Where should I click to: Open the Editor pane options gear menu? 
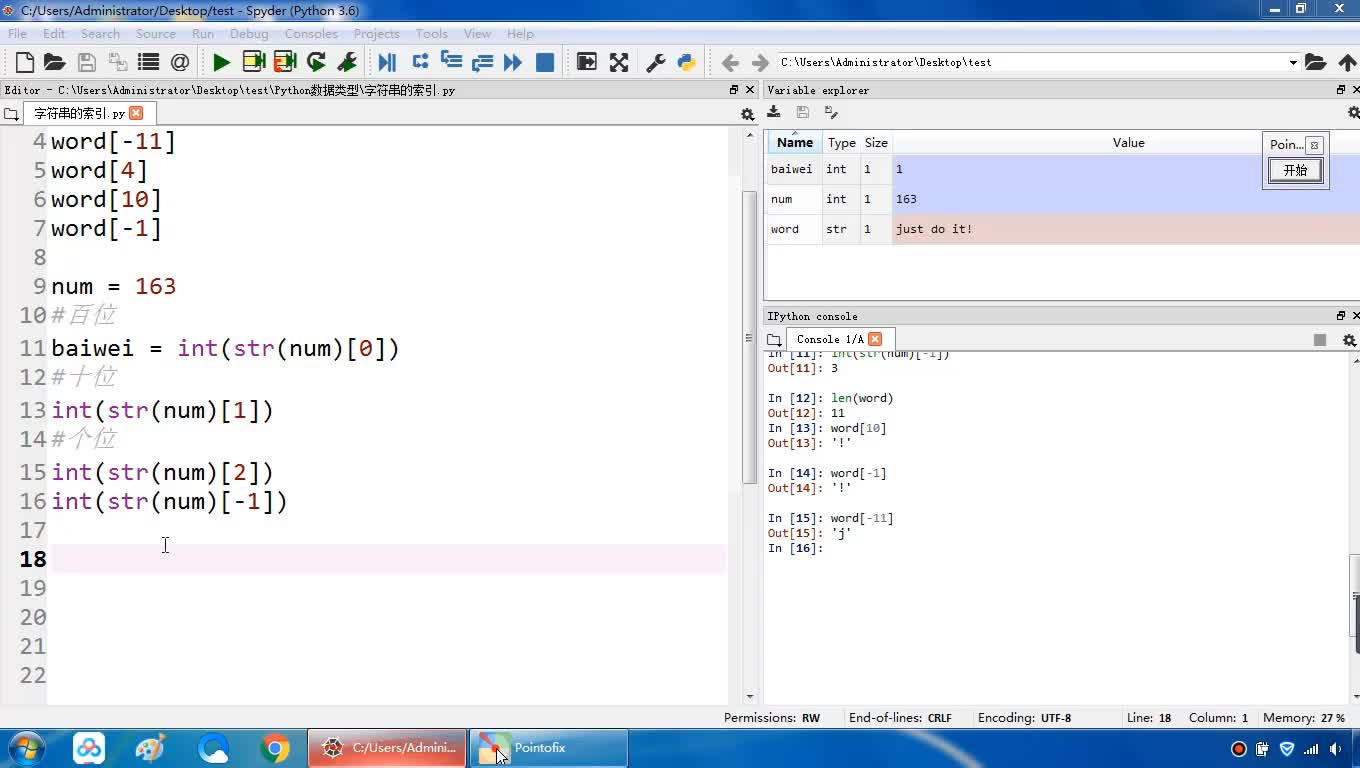746,114
